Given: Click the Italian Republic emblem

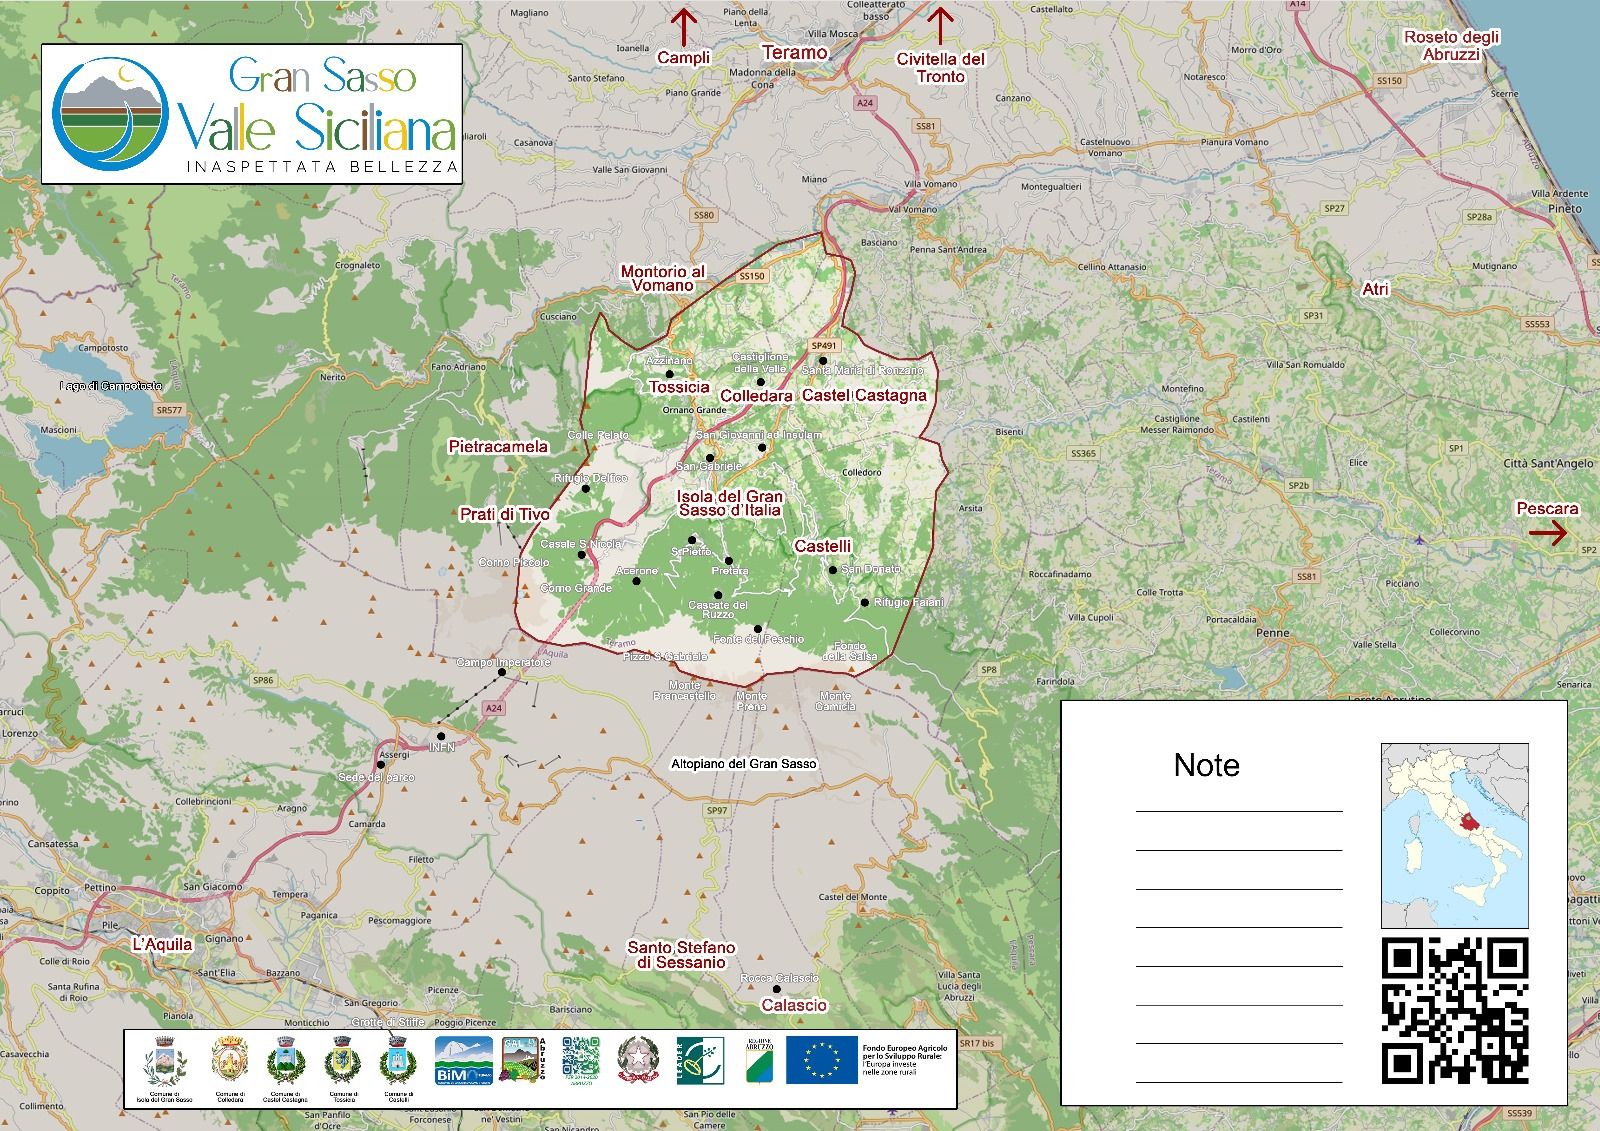Looking at the screenshot, I should 638,1060.
